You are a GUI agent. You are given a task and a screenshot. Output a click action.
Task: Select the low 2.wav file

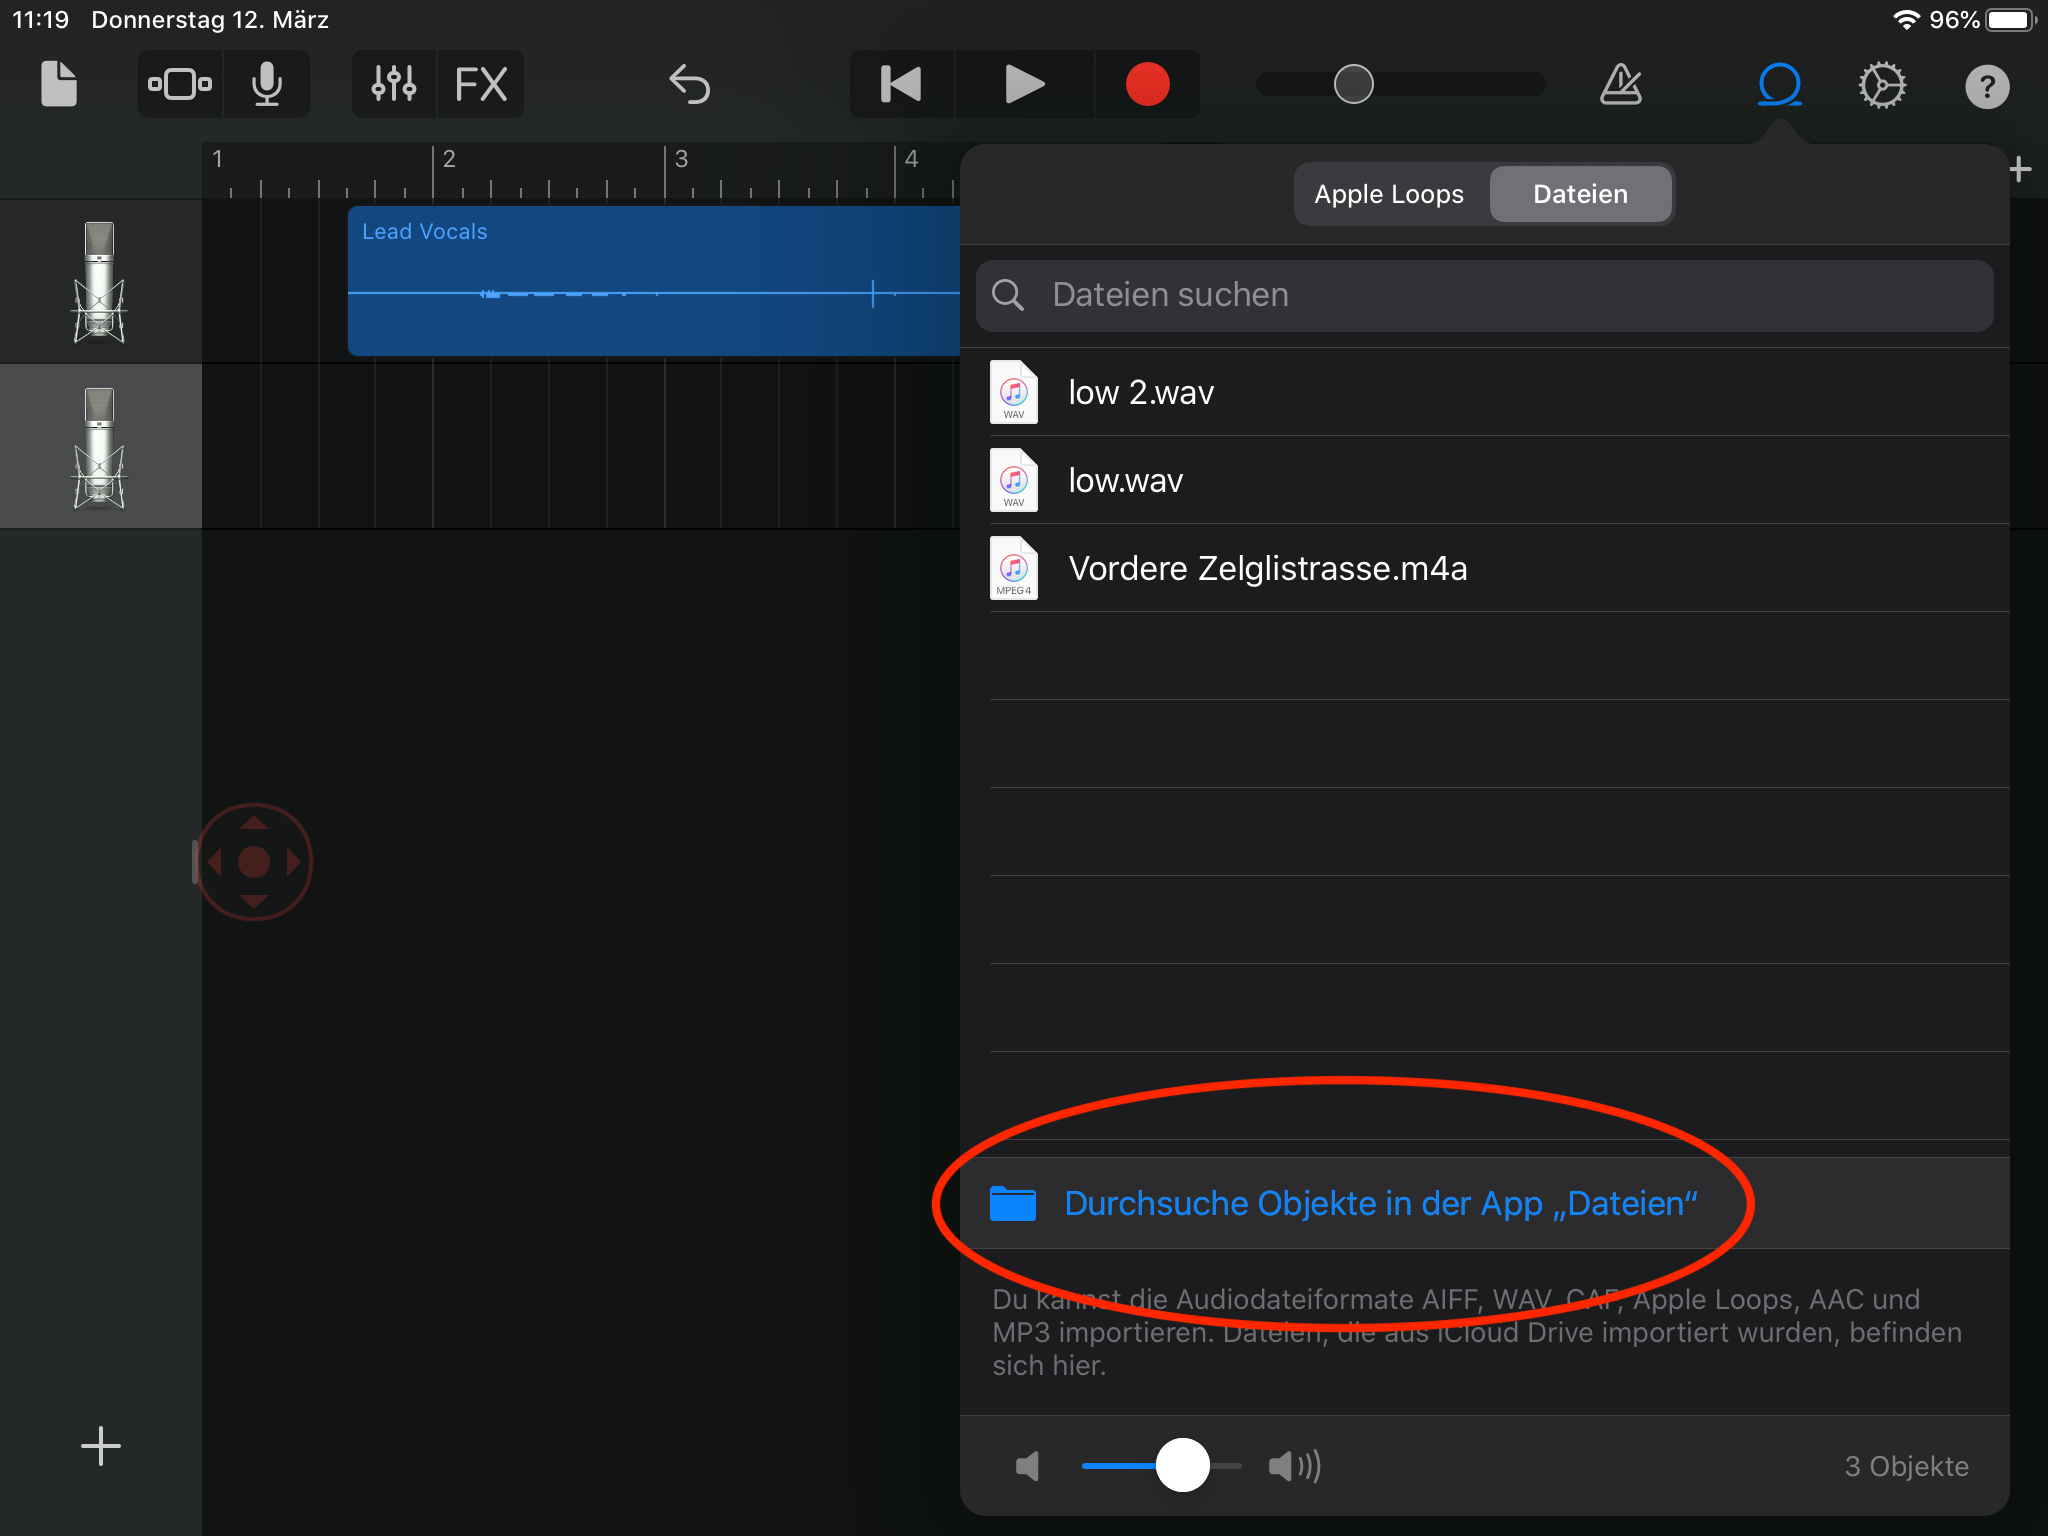coord(1140,392)
